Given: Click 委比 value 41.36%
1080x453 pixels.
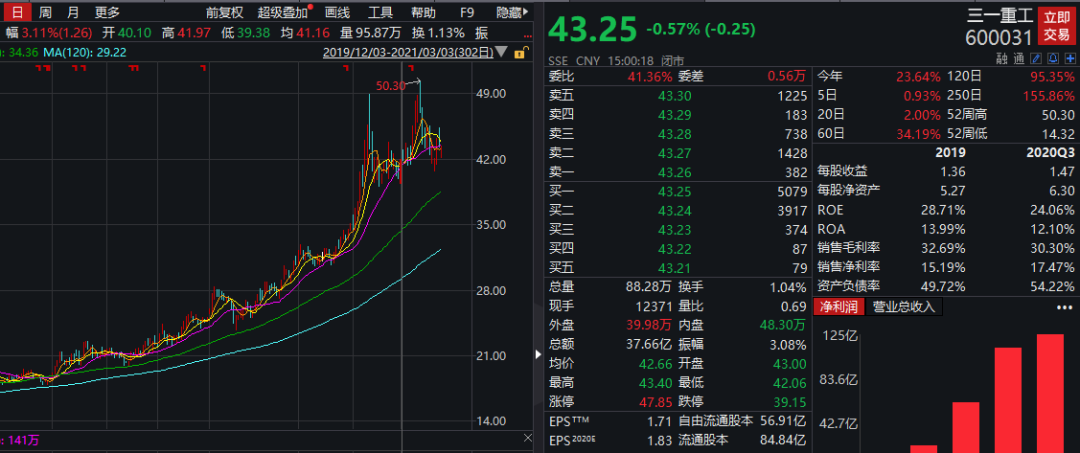Looking at the screenshot, I should click(649, 76).
